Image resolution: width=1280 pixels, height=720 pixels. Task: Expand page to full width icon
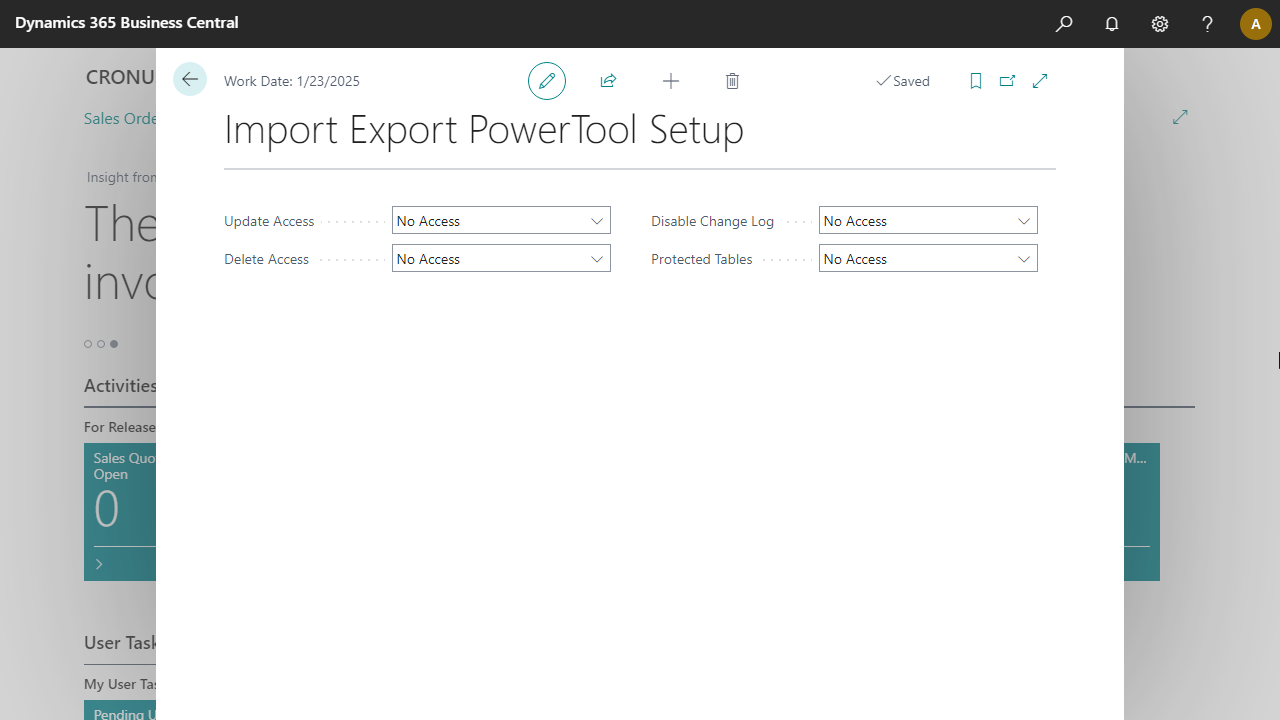coord(1040,81)
